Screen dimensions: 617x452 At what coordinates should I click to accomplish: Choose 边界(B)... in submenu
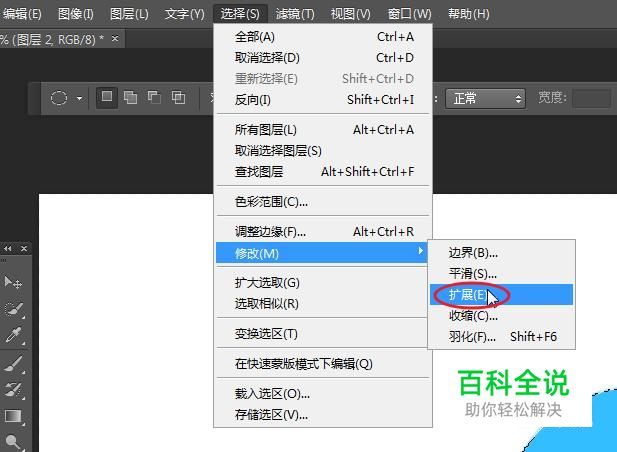coord(501,253)
